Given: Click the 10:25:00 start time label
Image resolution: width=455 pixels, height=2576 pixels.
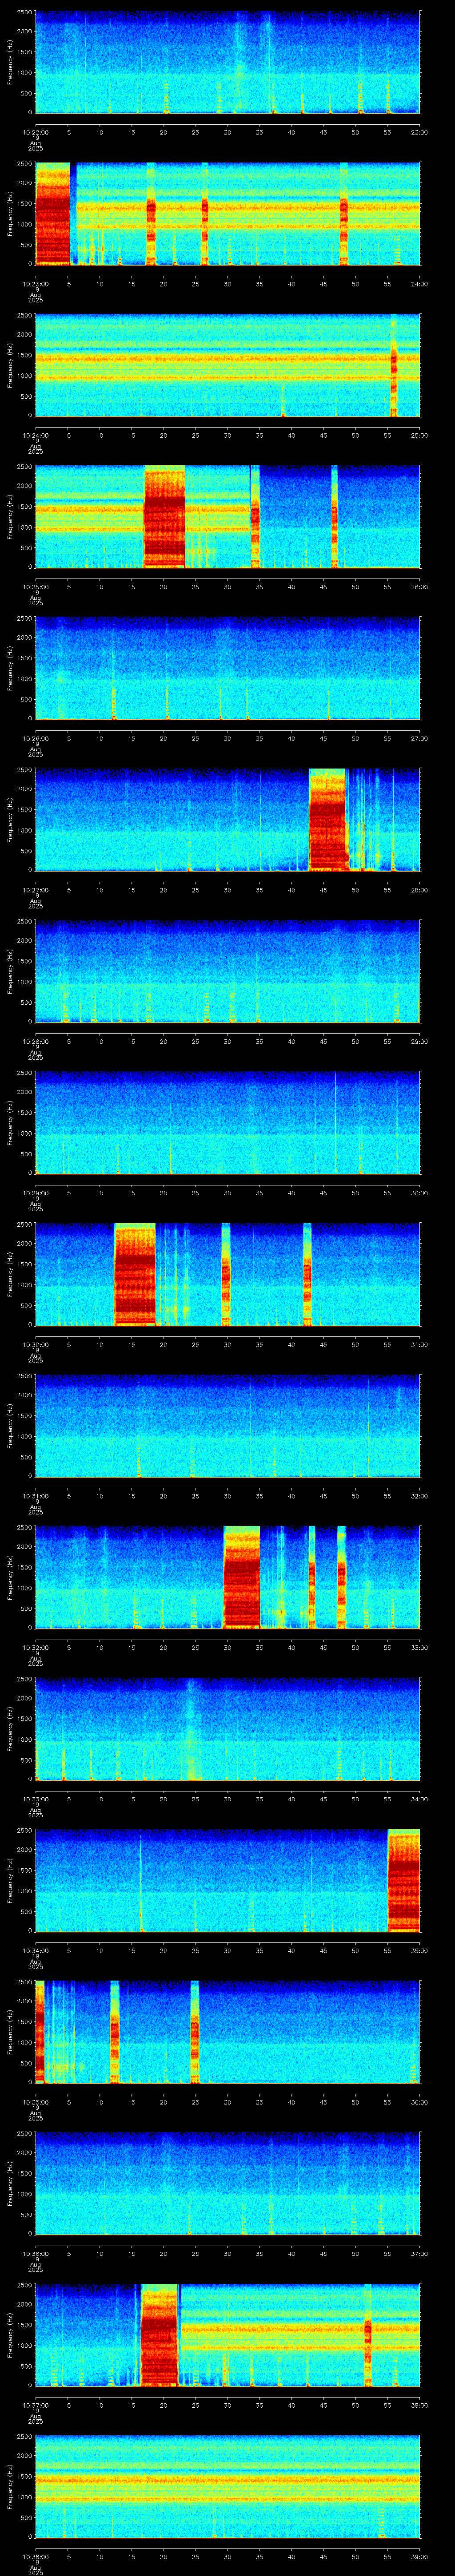Looking at the screenshot, I should pyautogui.click(x=35, y=586).
